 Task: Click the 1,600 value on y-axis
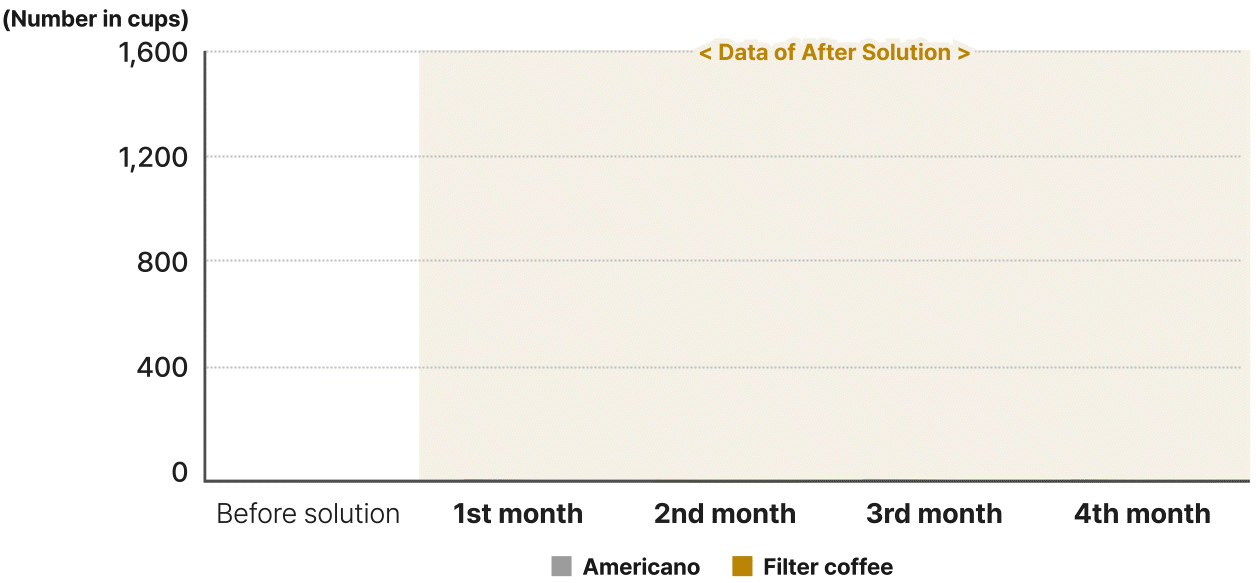pos(153,53)
